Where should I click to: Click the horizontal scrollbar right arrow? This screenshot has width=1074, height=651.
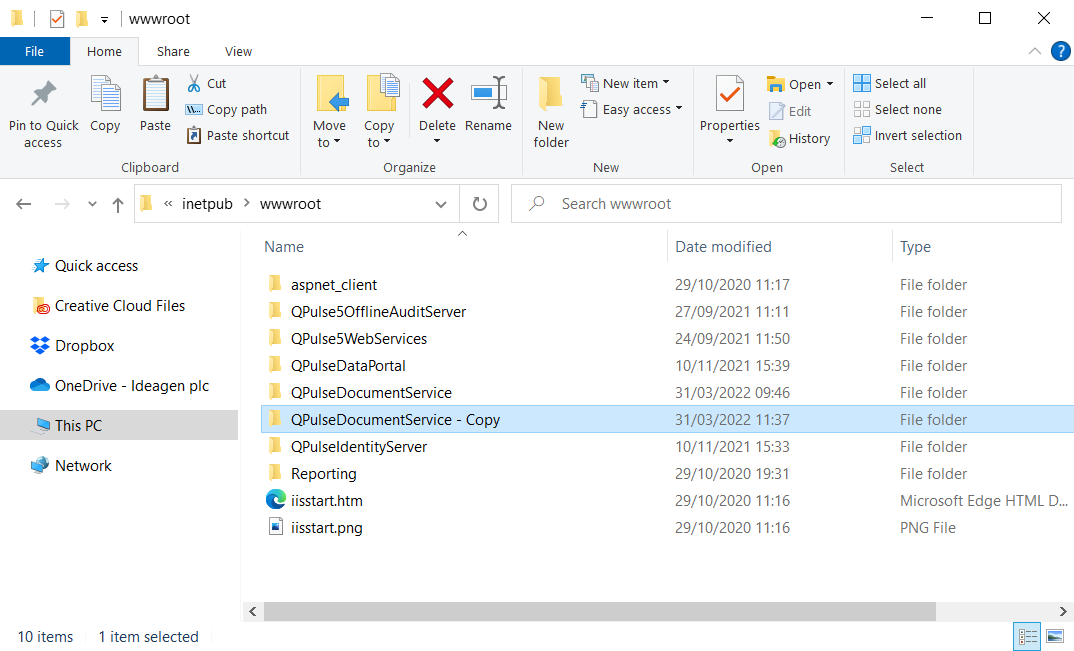[x=1063, y=611]
